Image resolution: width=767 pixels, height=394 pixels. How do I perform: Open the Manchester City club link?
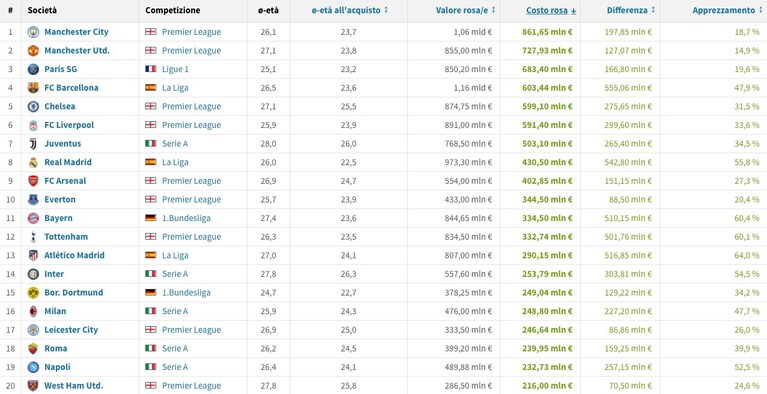76,32
